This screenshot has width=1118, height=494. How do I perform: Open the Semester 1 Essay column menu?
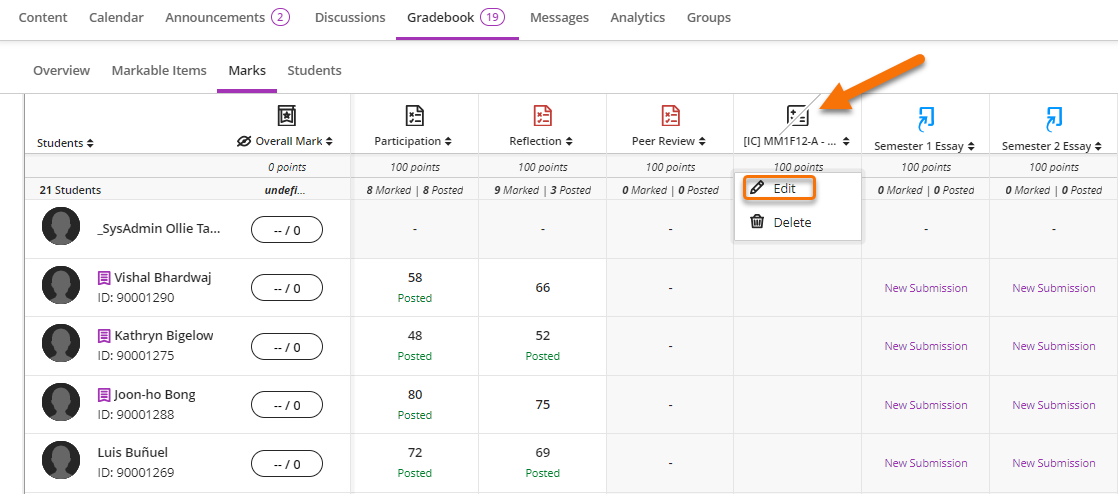point(970,146)
